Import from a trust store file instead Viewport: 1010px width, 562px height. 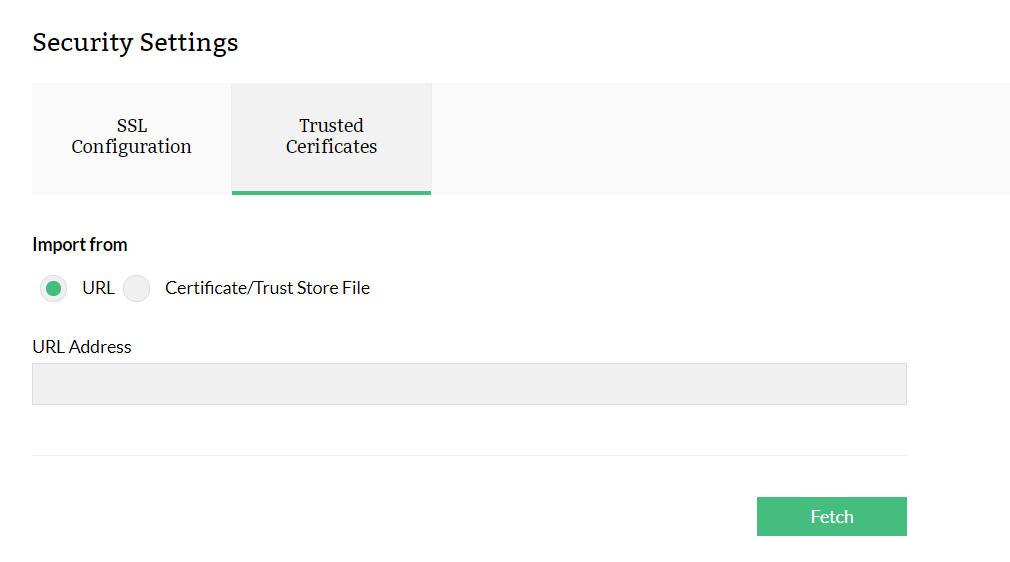[137, 289]
